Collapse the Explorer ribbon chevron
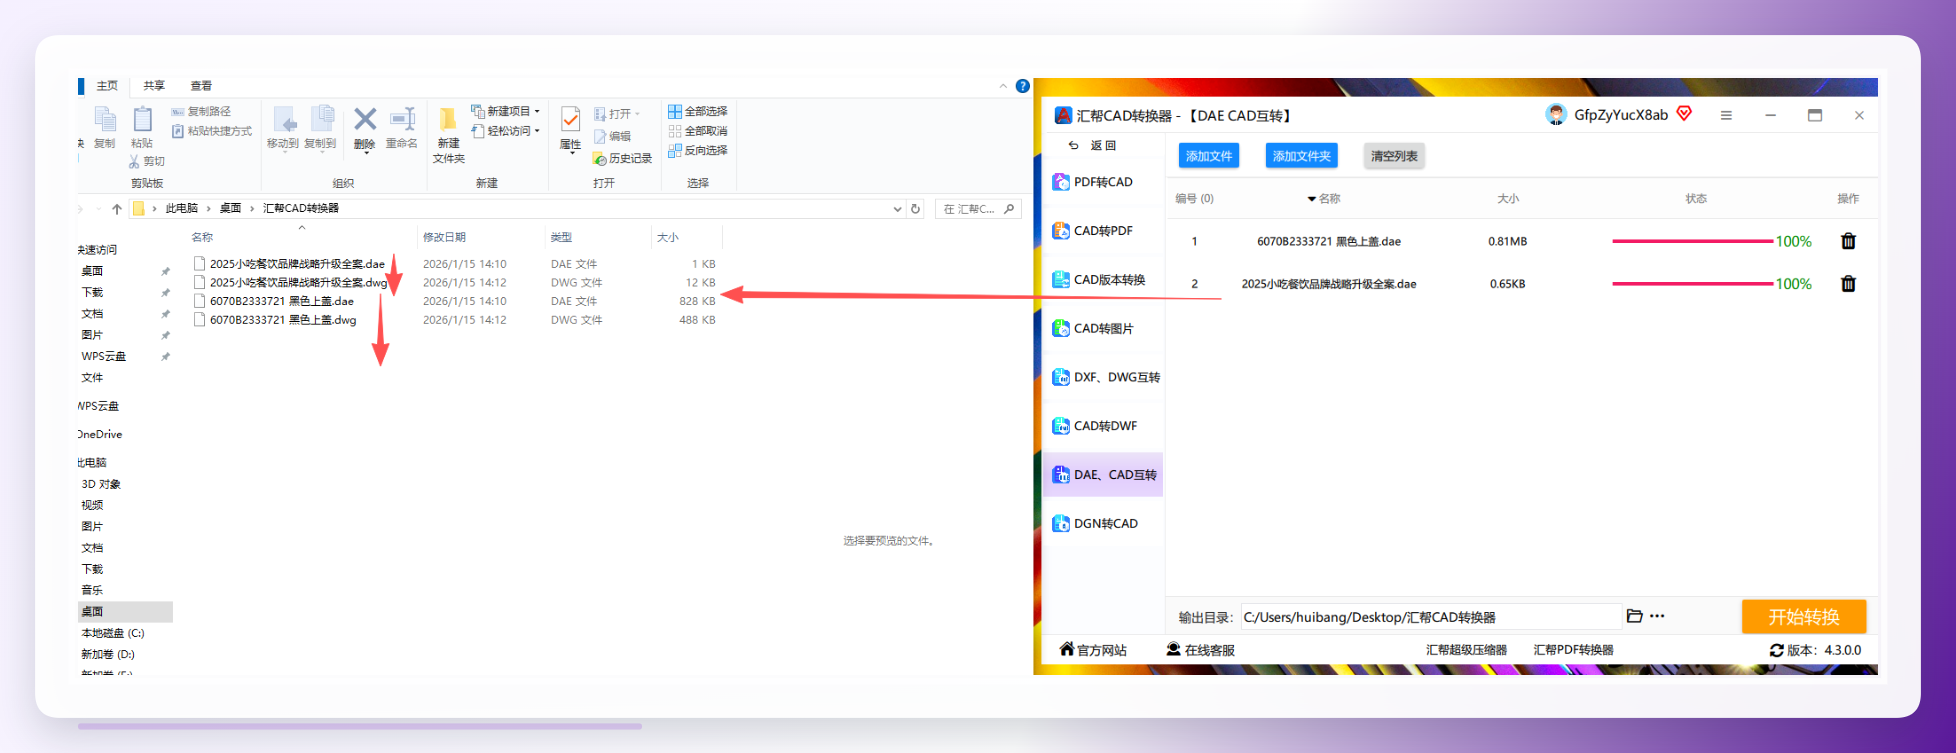The width and height of the screenshot is (1956, 753). [x=1003, y=86]
